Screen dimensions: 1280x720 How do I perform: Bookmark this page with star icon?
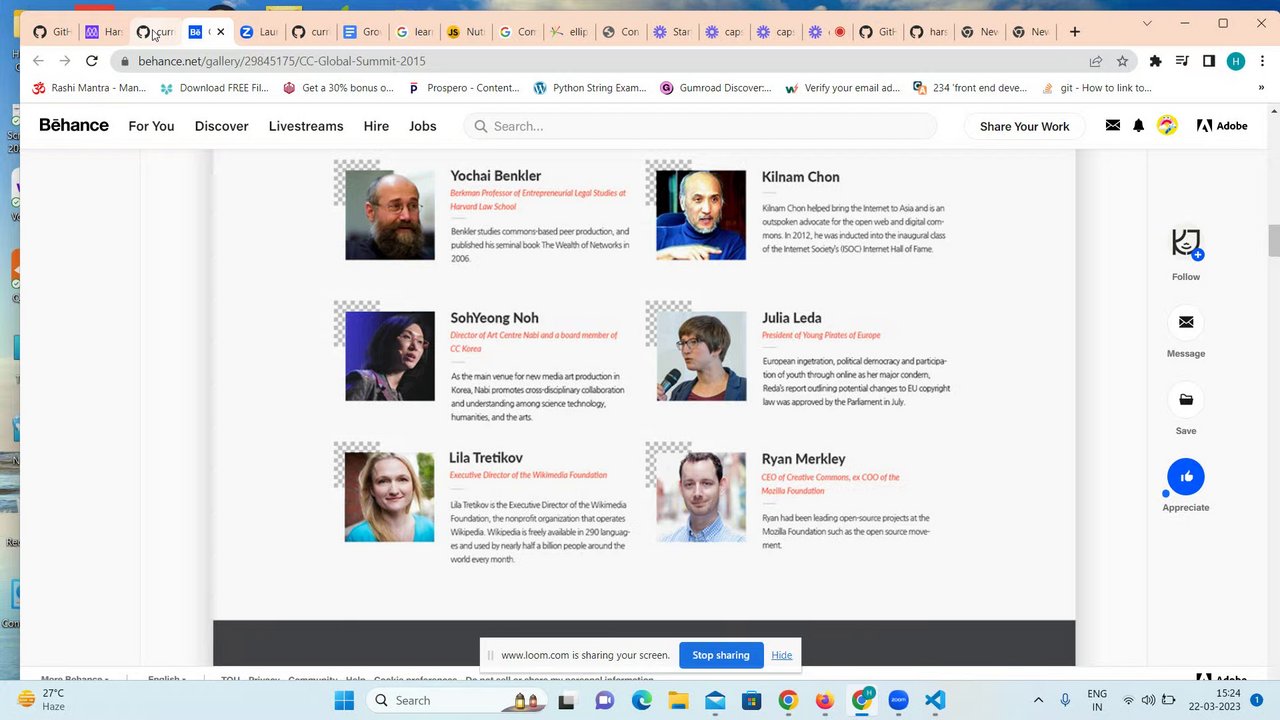click(1122, 61)
